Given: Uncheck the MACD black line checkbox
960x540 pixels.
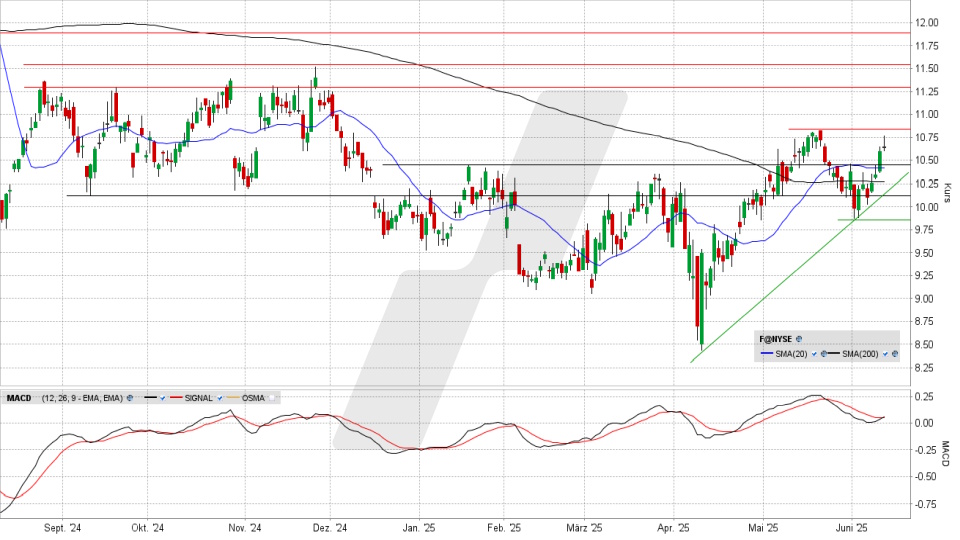Looking at the screenshot, I should (162, 398).
